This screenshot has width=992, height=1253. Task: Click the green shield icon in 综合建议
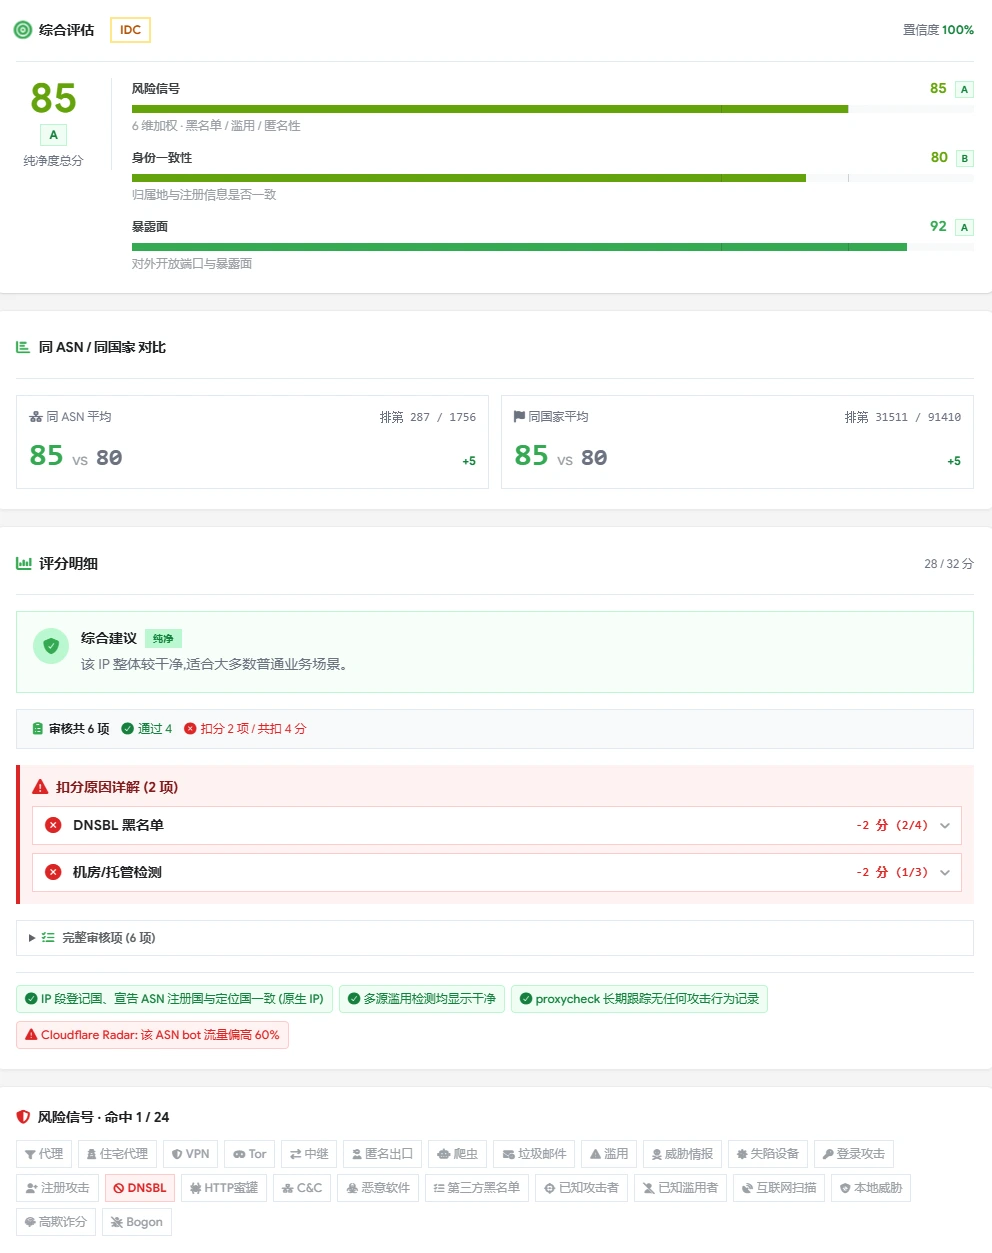[x=51, y=646]
